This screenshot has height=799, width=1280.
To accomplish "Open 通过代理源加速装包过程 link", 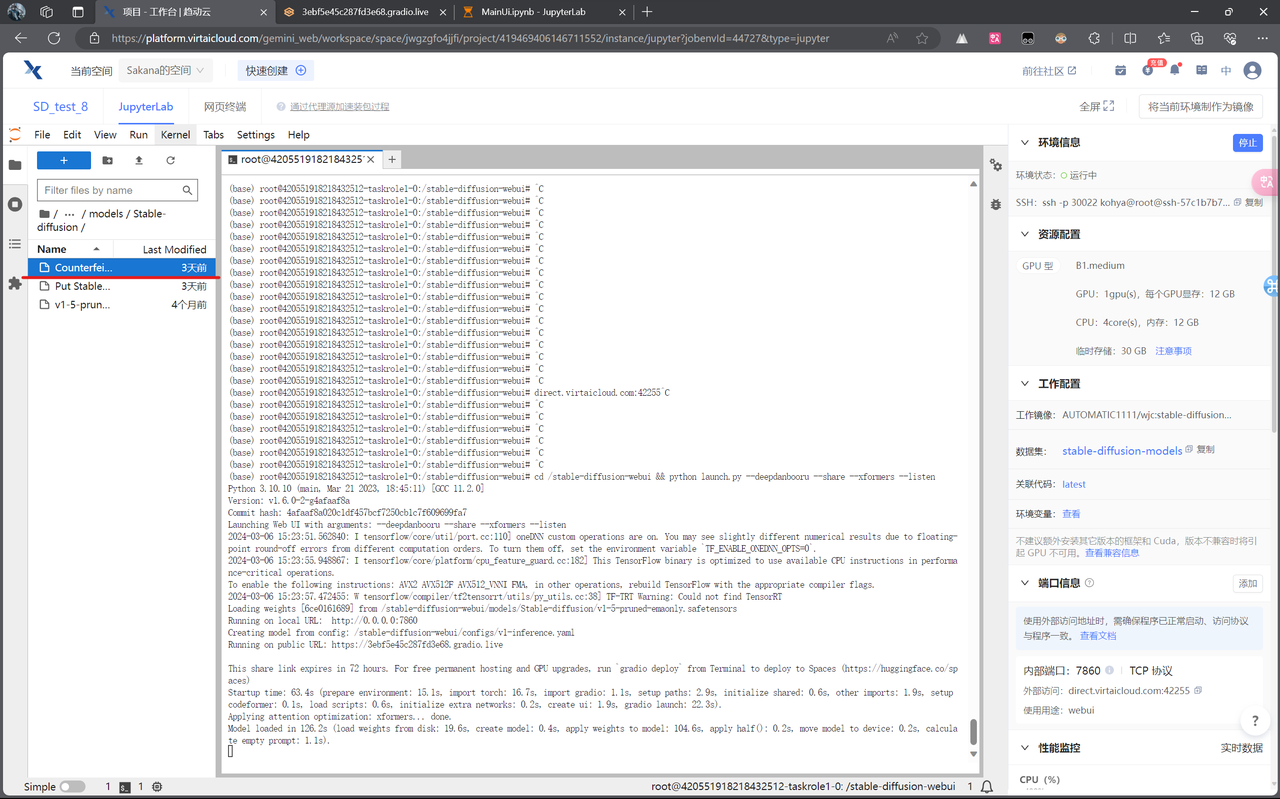I will pos(339,107).
